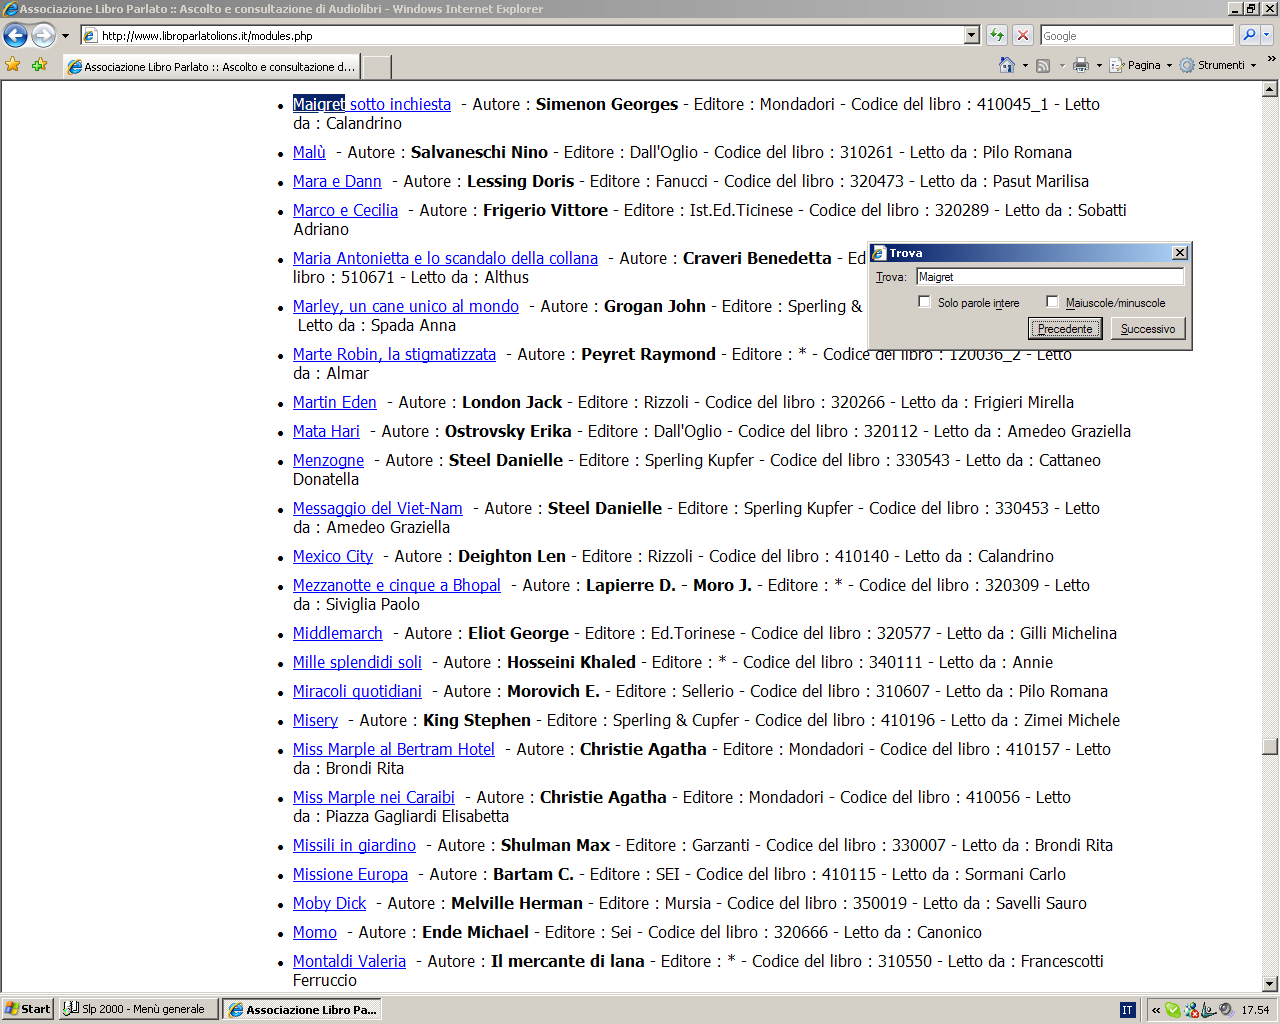Viewport: 1280px width, 1024px height.
Task: Open the Mille splendidi soli link
Action: pos(358,662)
